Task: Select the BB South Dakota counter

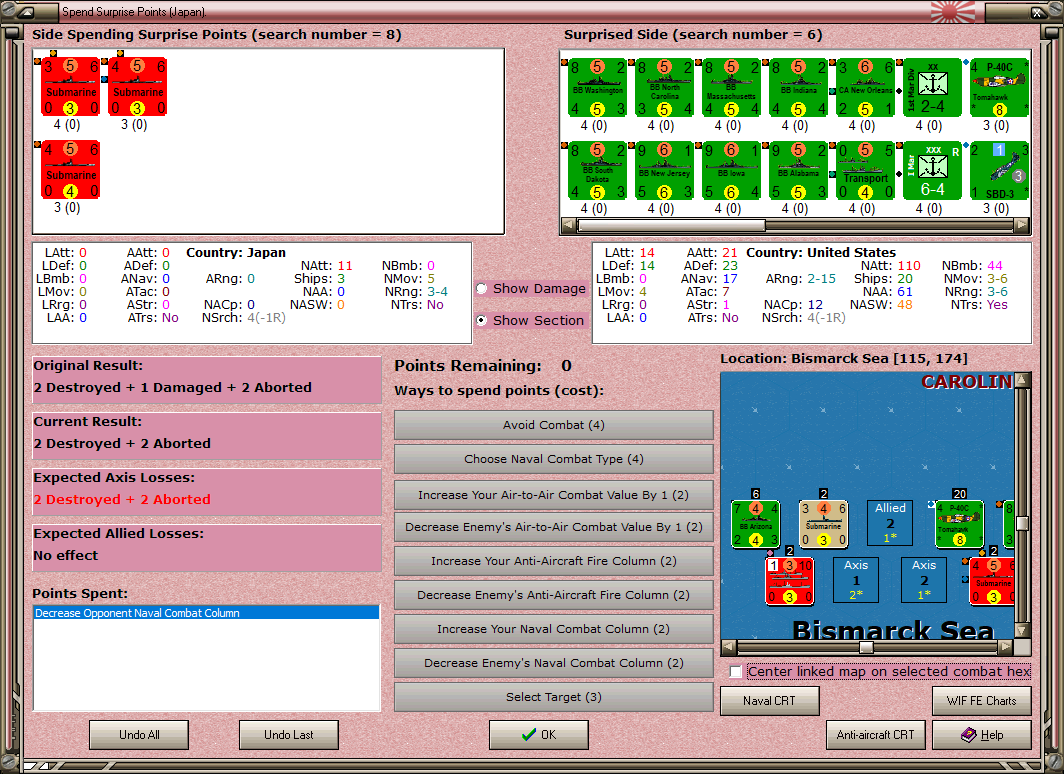Action: (597, 171)
